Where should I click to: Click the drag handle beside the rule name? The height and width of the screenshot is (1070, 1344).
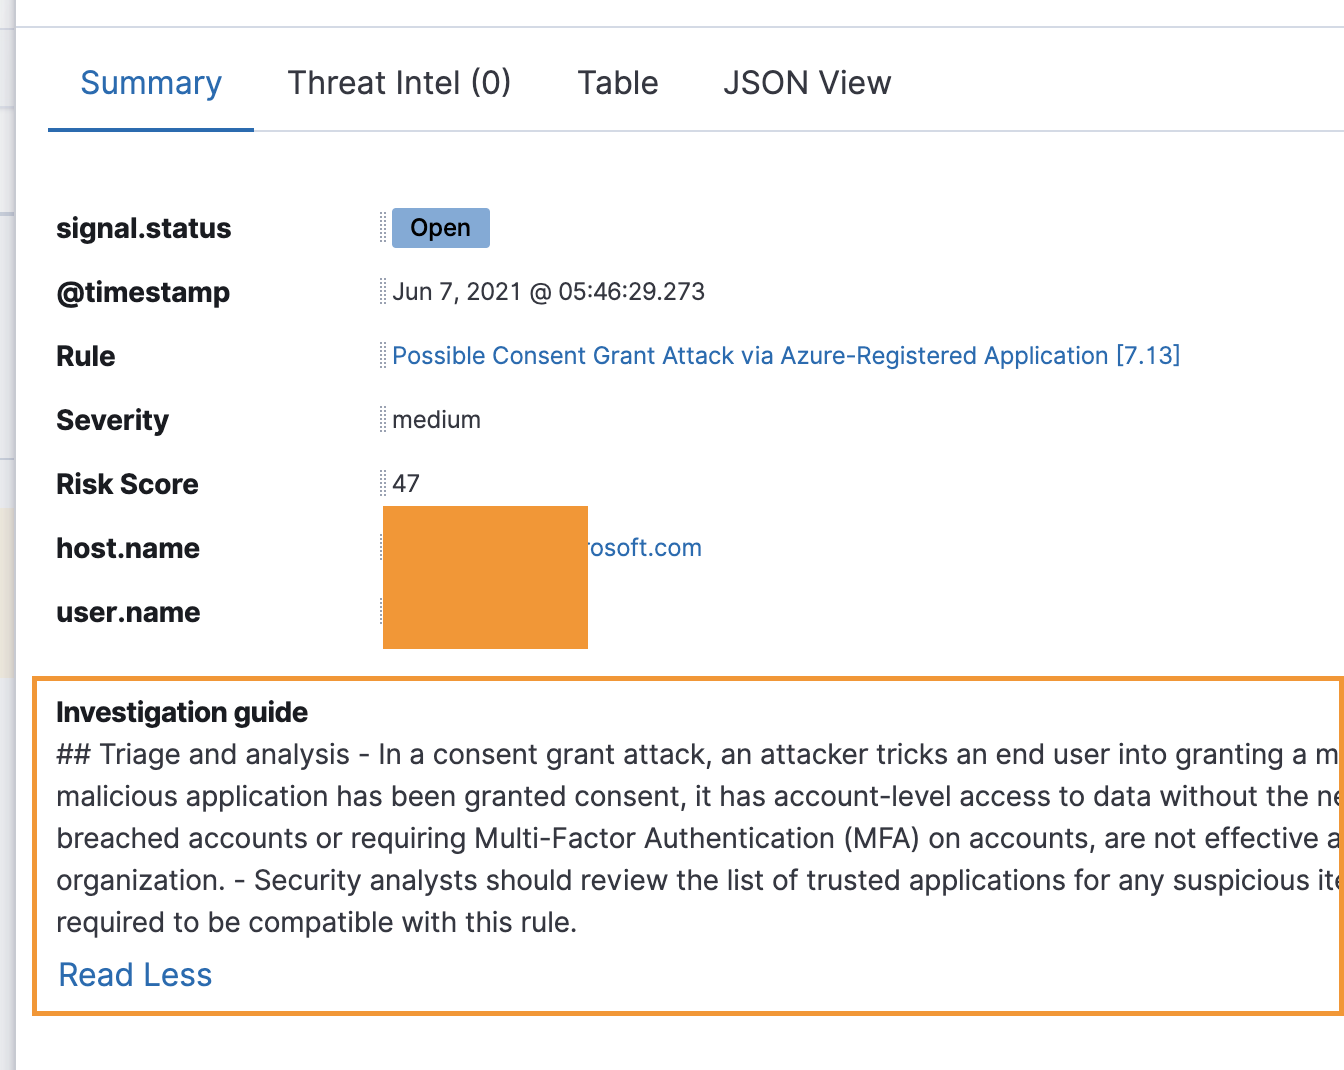click(383, 356)
